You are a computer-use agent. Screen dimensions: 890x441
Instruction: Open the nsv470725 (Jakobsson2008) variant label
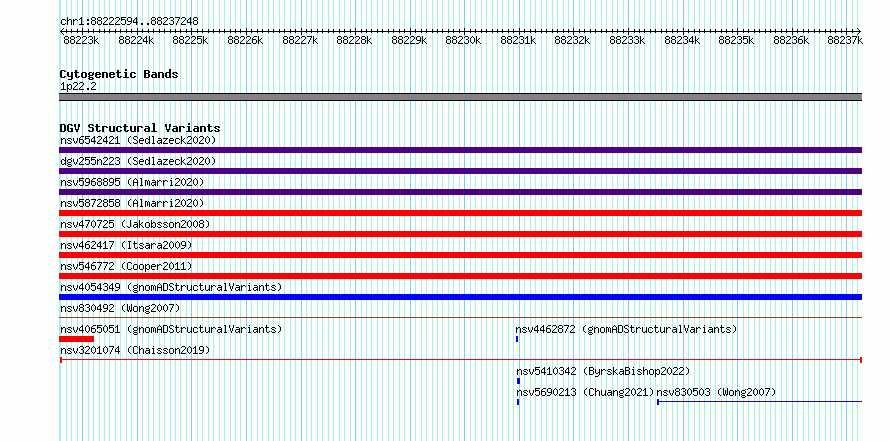tap(135, 224)
